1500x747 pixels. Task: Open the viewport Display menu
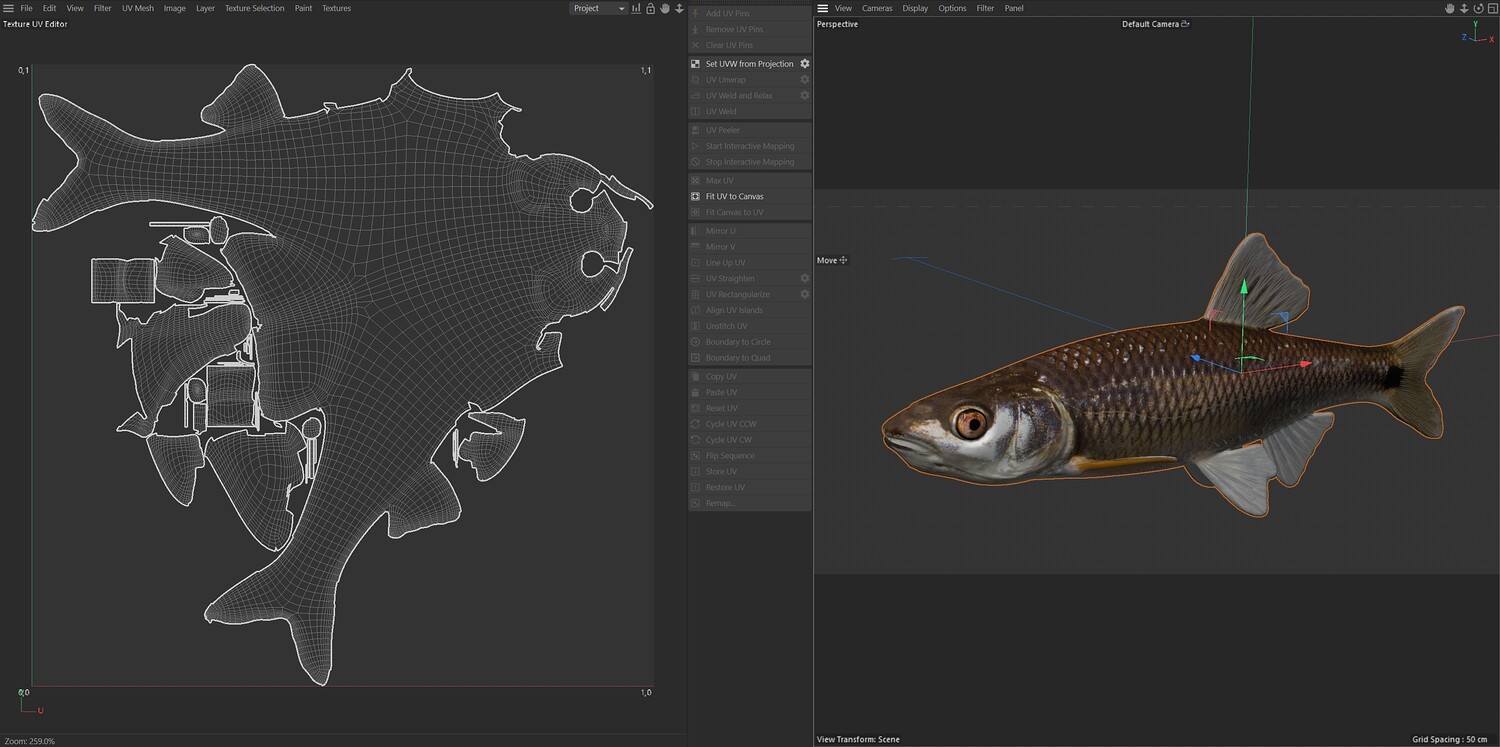[x=915, y=8]
